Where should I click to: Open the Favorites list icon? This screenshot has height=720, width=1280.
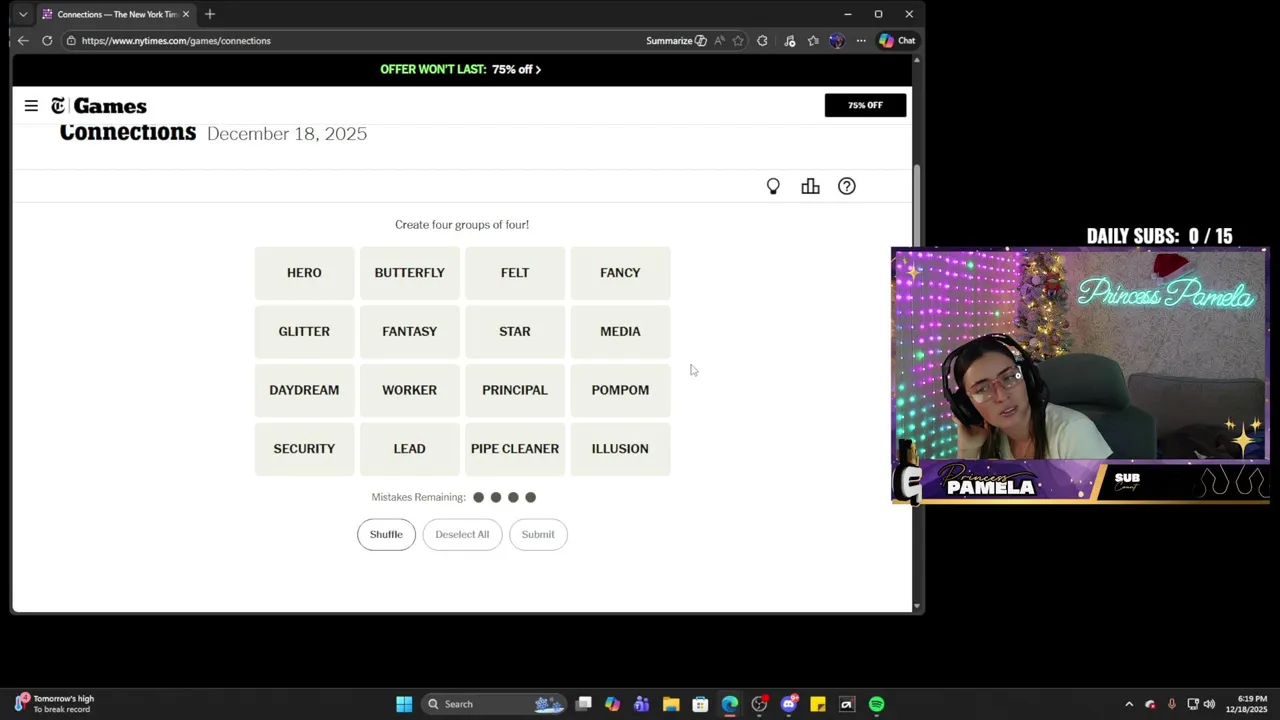[813, 41]
